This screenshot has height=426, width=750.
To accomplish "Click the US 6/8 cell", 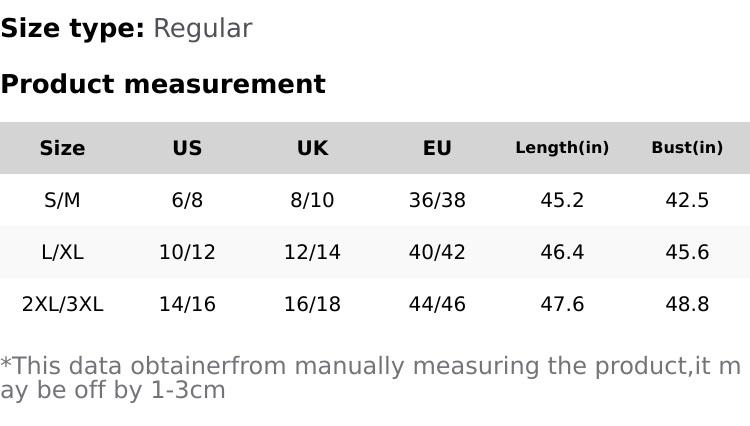I will coord(187,200).
